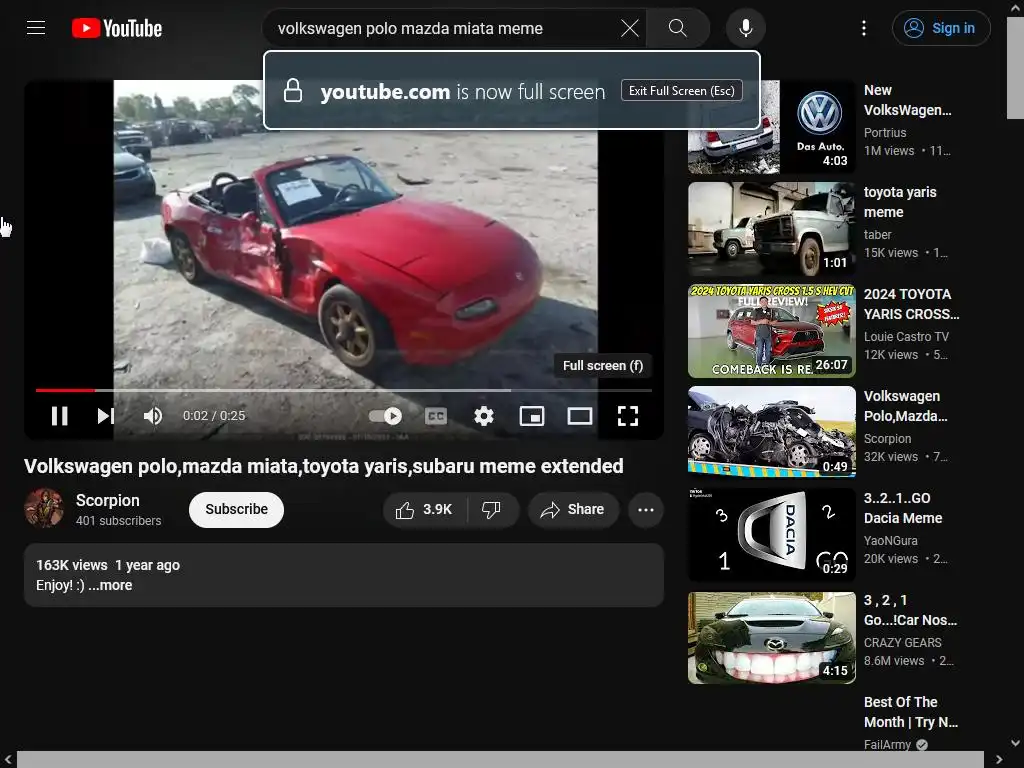Click '163K views 1 year ago' text
Viewport: 1024px width, 768px height.
tap(108, 566)
